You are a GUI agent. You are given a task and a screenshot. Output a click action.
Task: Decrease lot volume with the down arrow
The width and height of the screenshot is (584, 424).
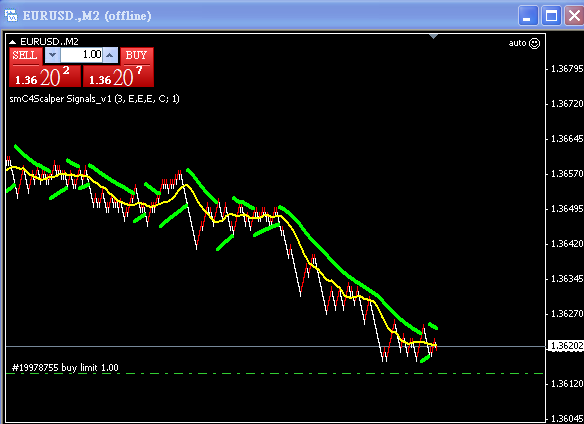[53, 55]
